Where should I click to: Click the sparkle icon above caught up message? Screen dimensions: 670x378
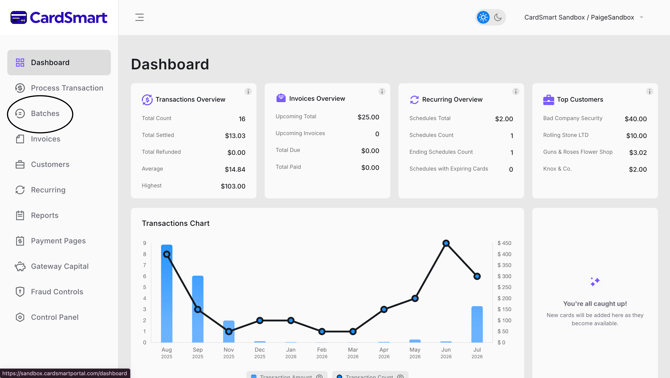[595, 281]
